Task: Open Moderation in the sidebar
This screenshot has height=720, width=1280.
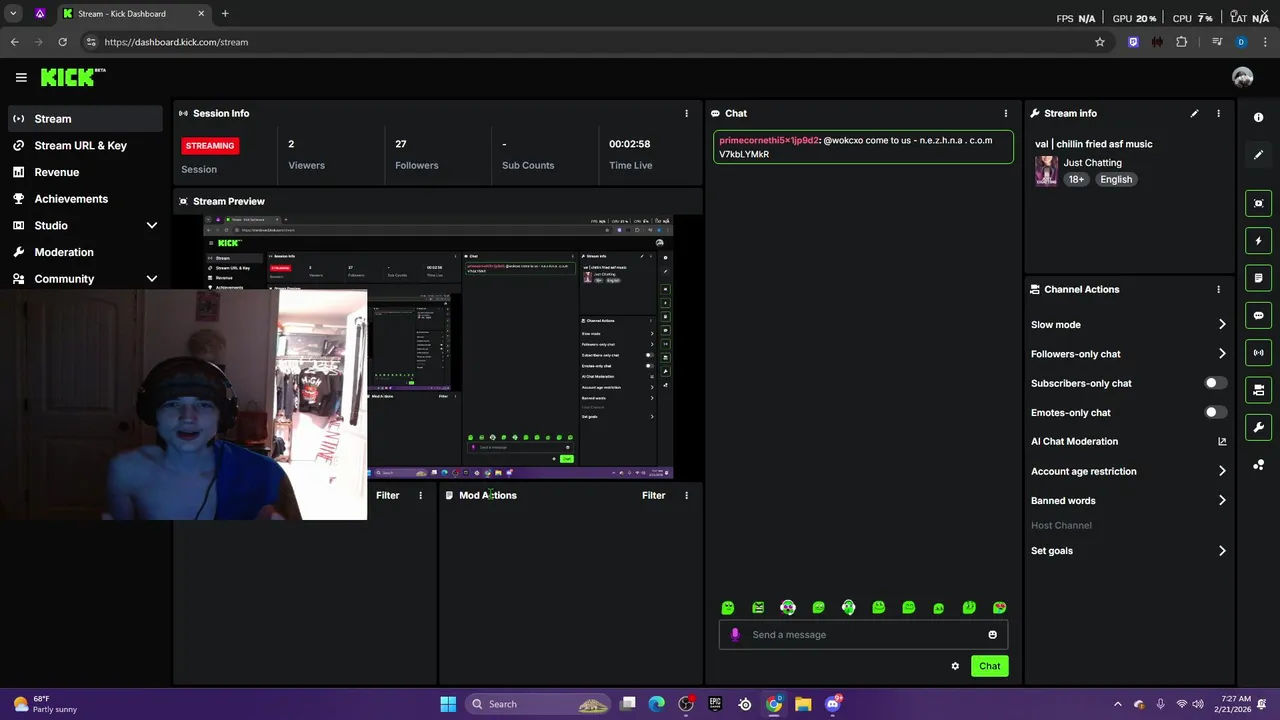Action: pos(86,252)
